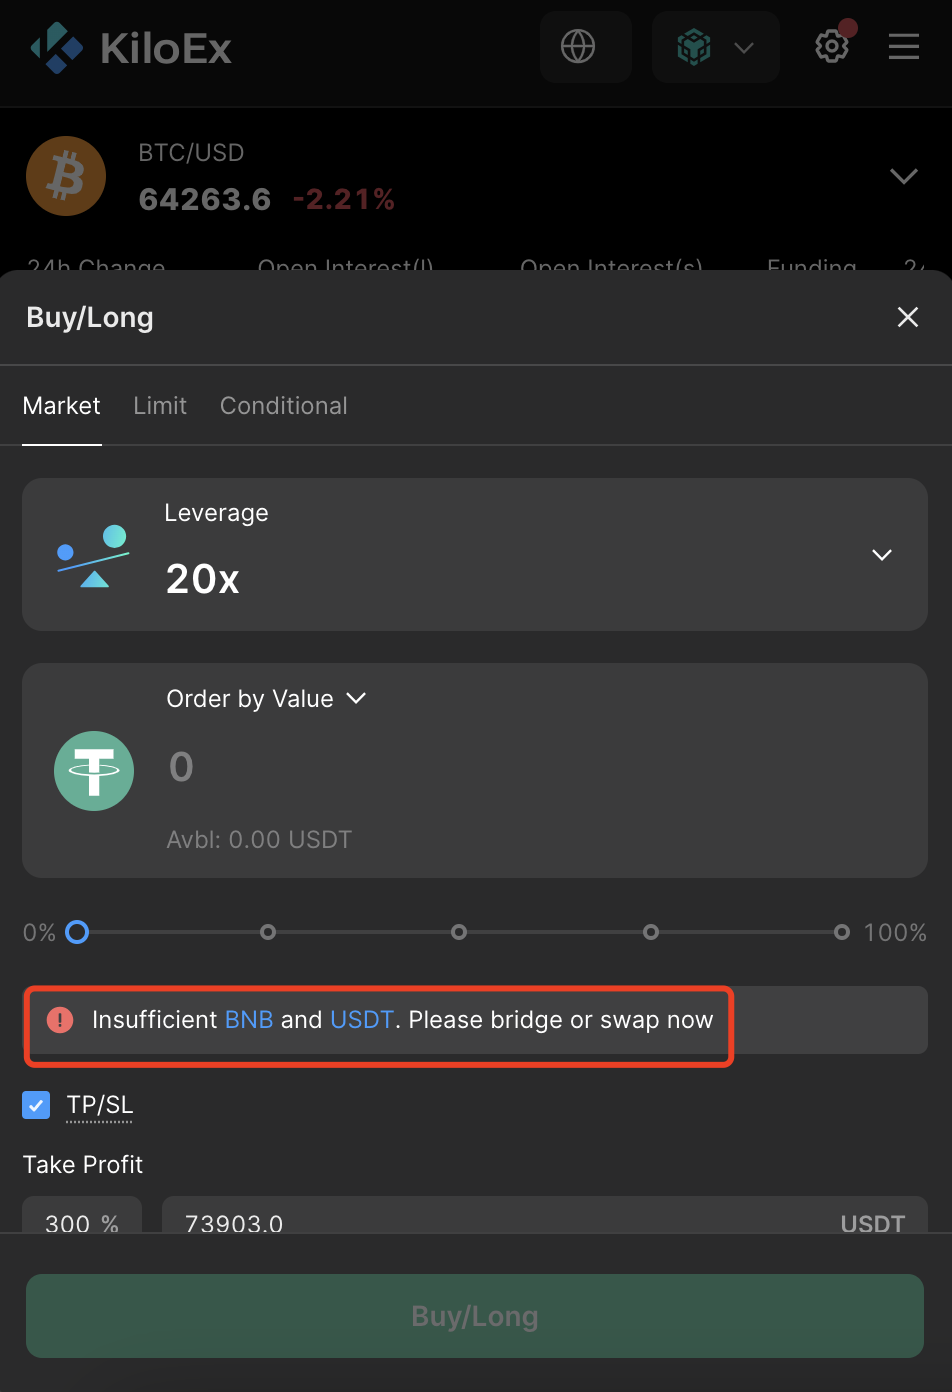The image size is (952, 1392).
Task: Click the KiloEx logo
Action: coord(131,48)
